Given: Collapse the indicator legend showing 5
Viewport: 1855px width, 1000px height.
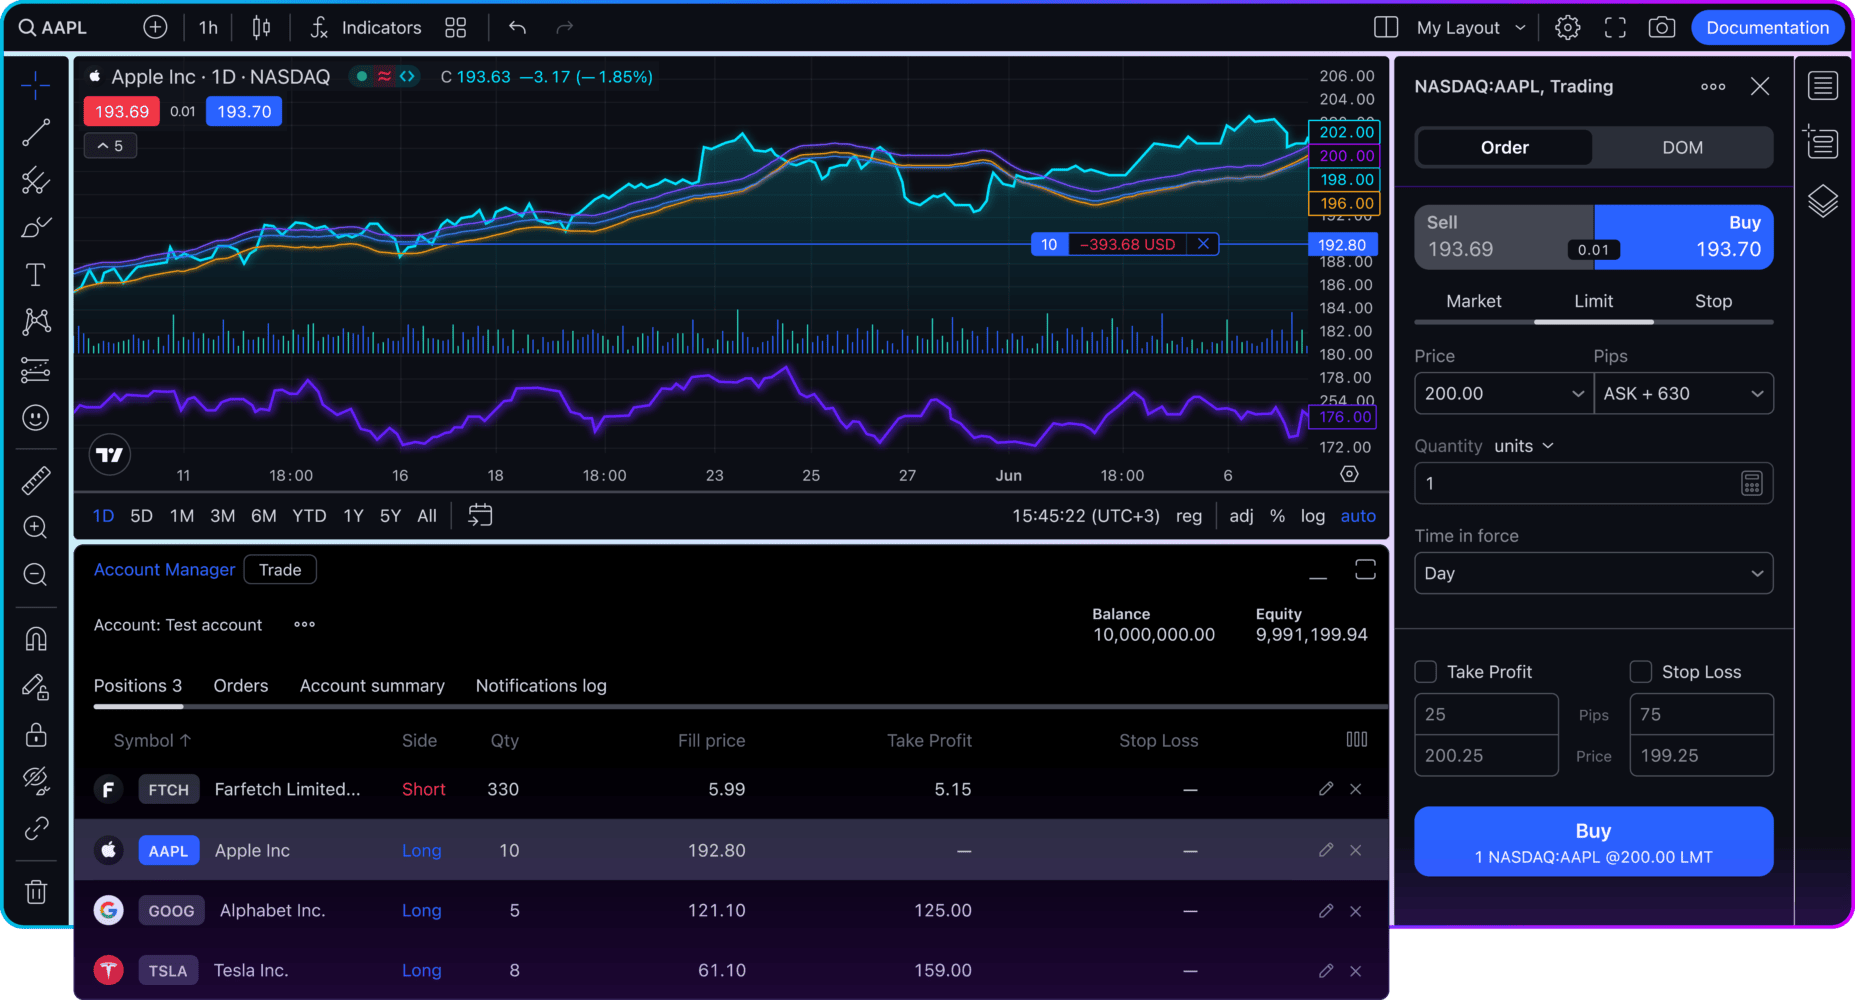Looking at the screenshot, I should pos(110,146).
